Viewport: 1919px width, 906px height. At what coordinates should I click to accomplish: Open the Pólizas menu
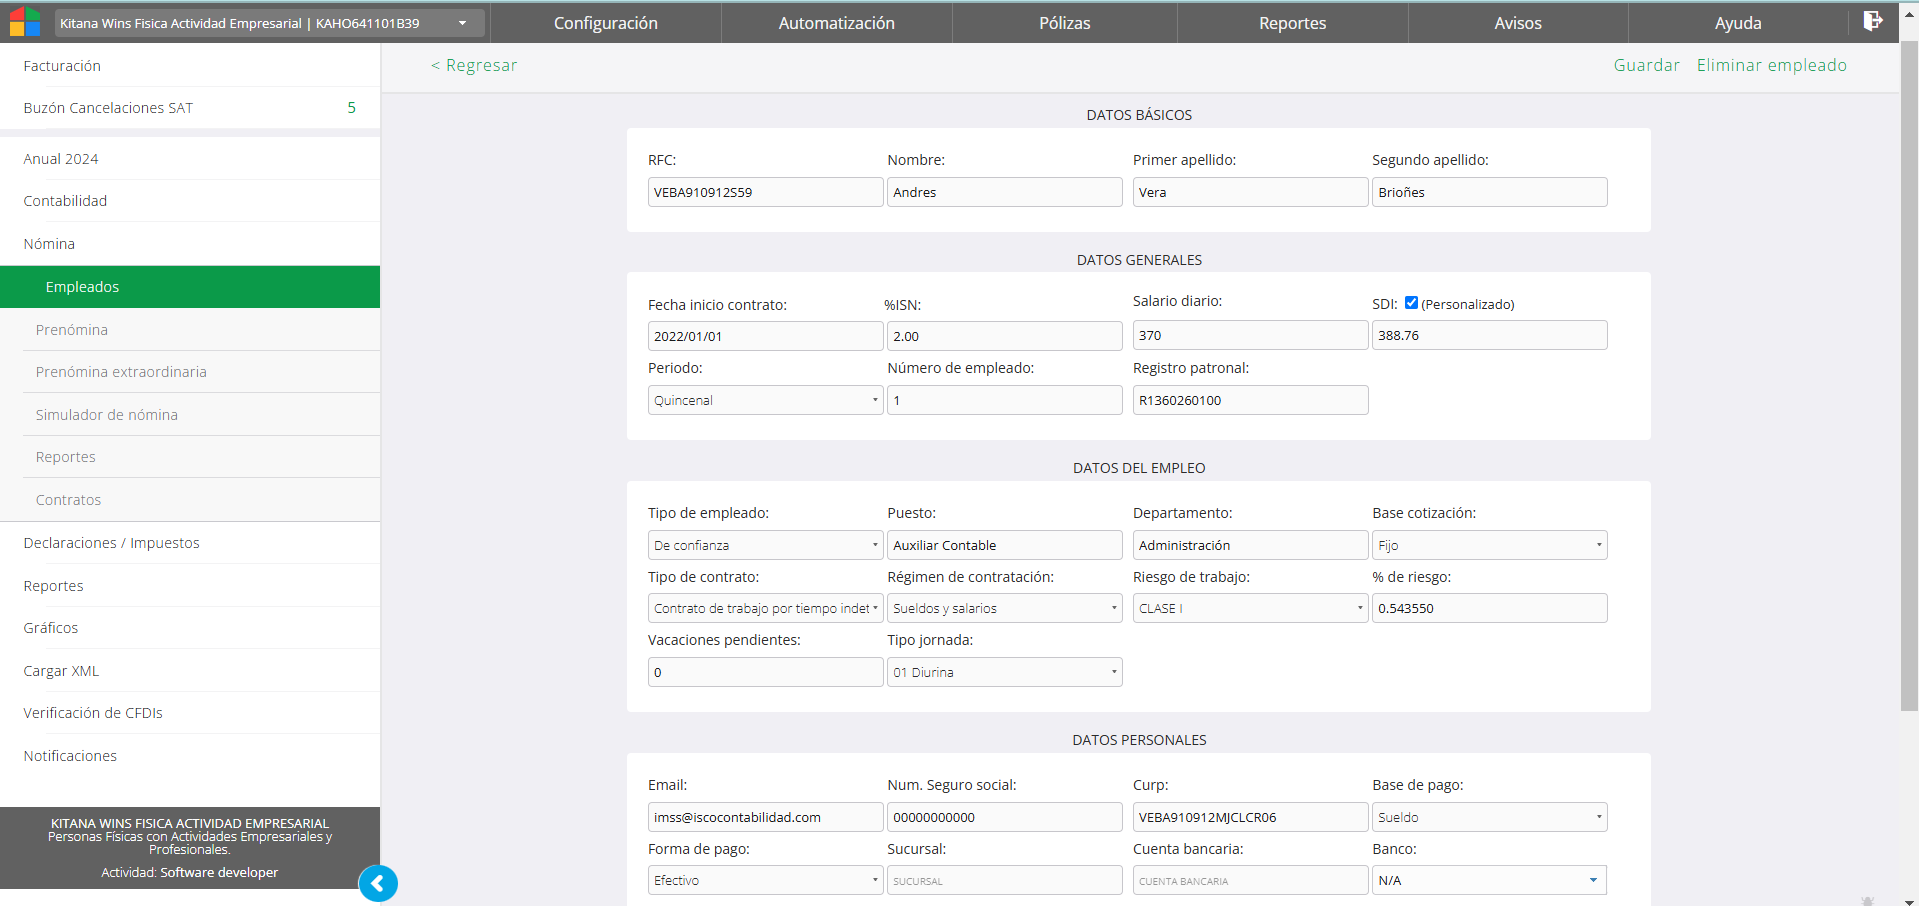1064,23
